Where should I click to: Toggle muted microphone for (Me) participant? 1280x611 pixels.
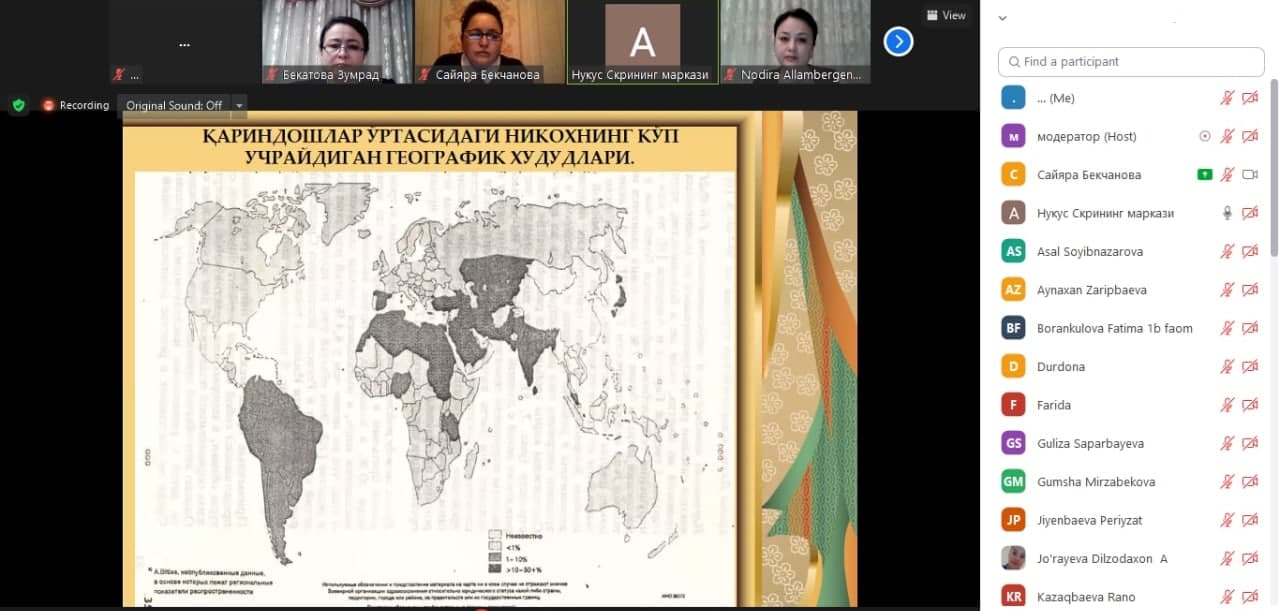click(x=1227, y=98)
